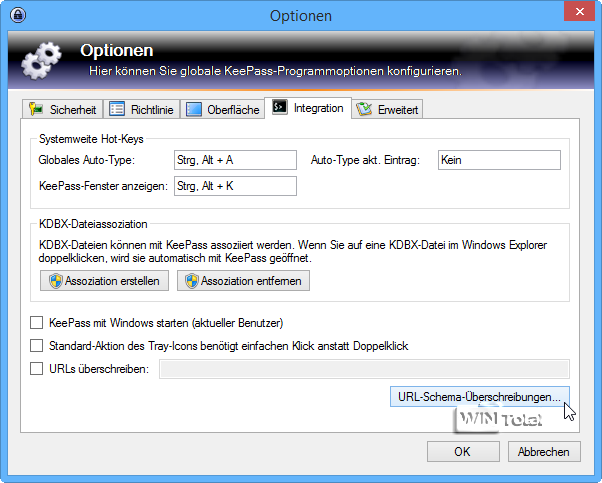Click the Assoziation entfernen button
Viewport: 602px width, 483px height.
point(243,281)
